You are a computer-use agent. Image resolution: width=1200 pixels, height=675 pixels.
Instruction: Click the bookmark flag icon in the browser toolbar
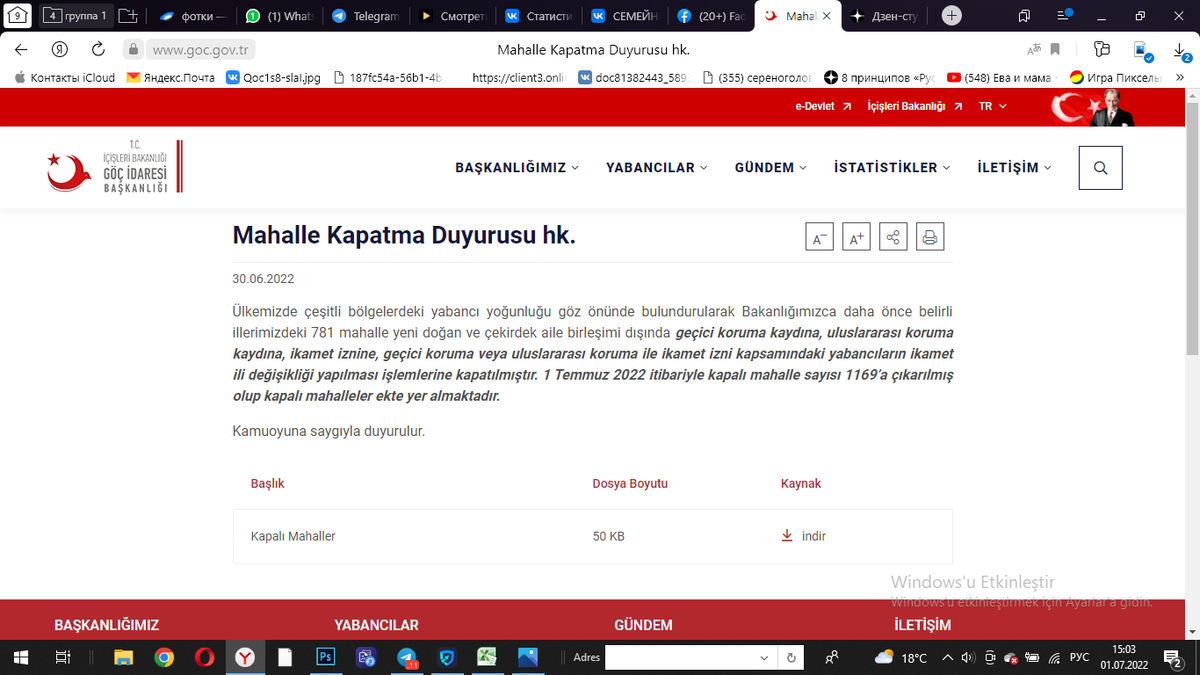[x=1053, y=47]
